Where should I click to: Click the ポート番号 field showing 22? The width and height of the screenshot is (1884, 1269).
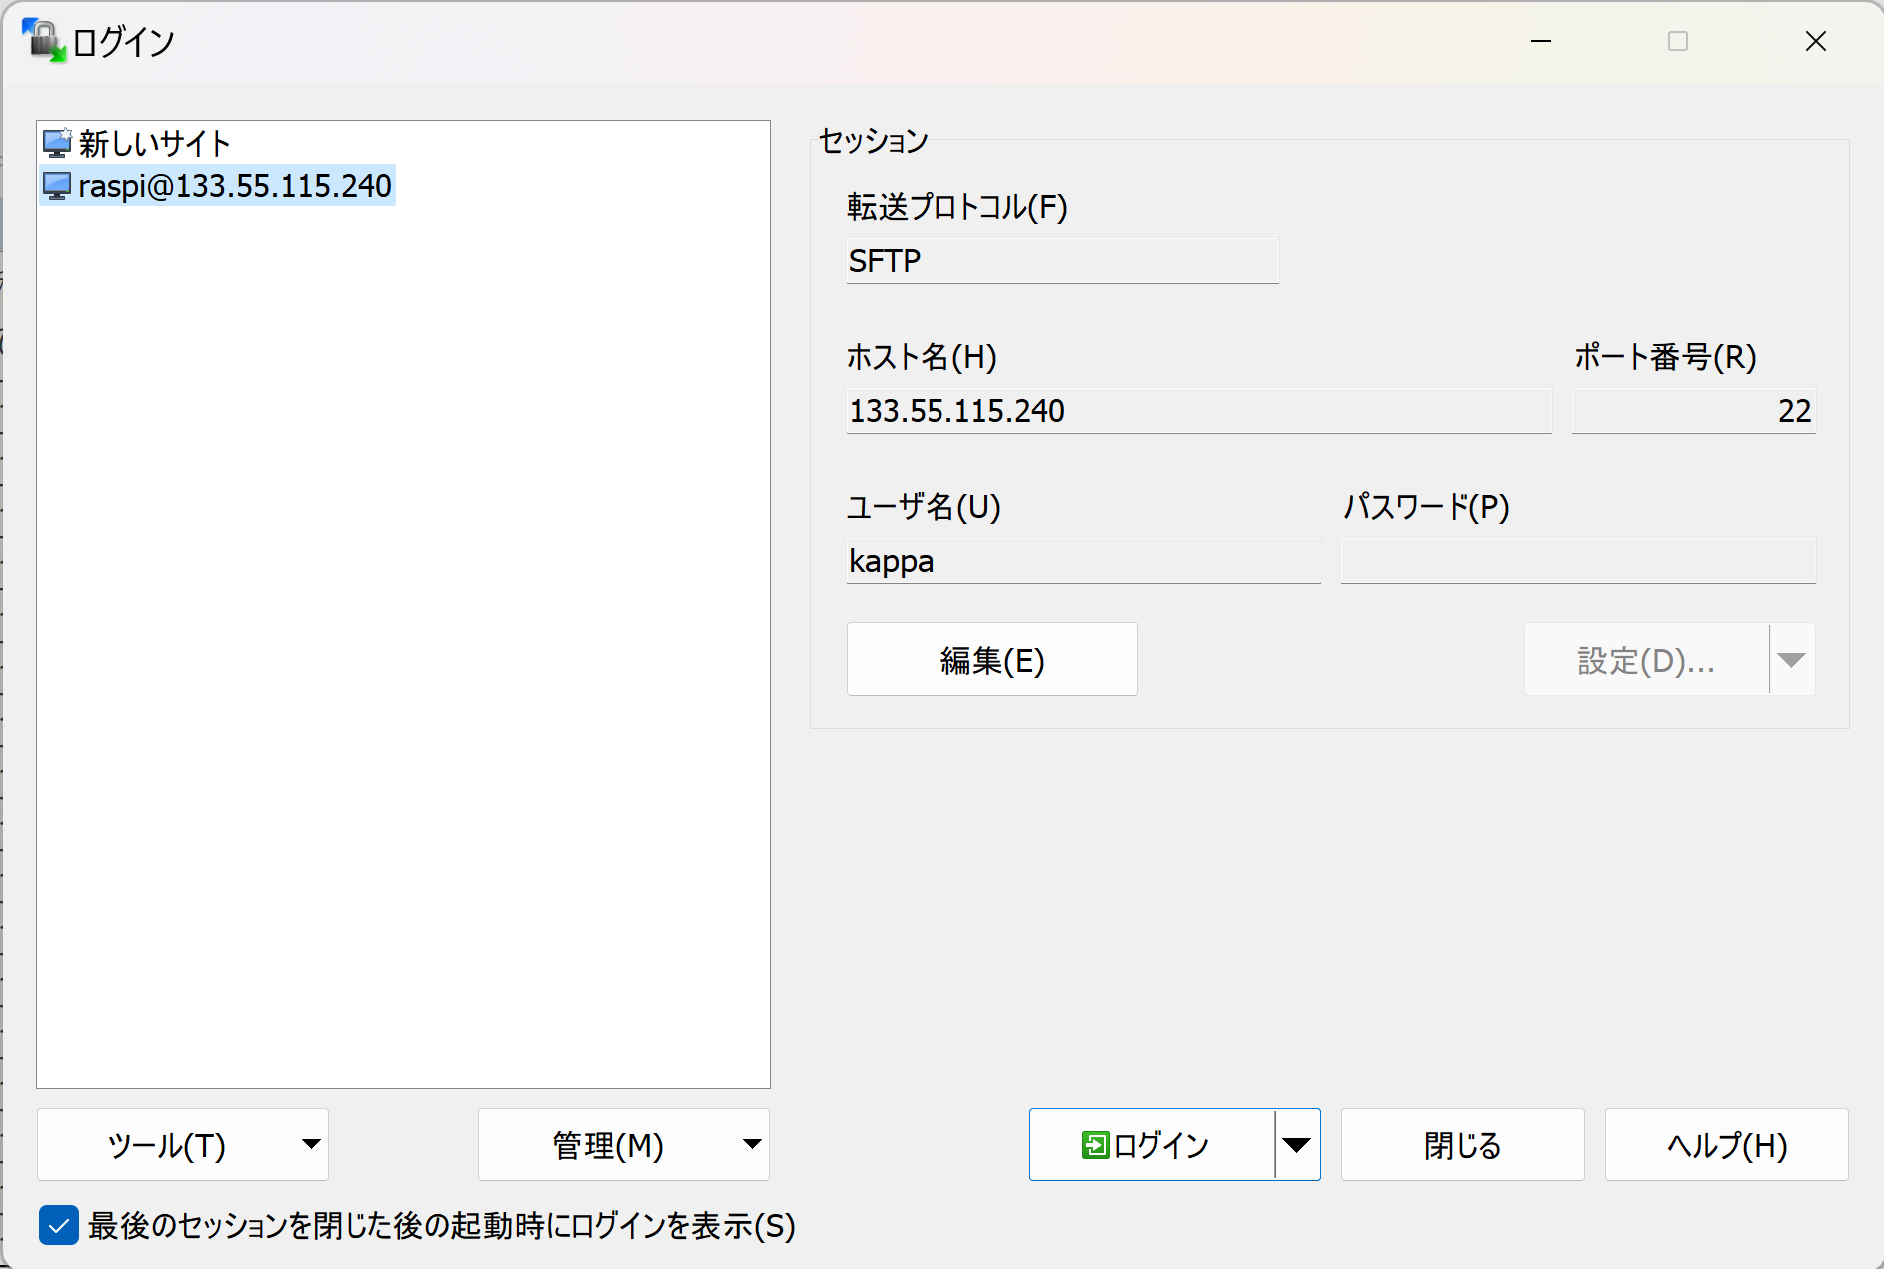(x=1693, y=410)
